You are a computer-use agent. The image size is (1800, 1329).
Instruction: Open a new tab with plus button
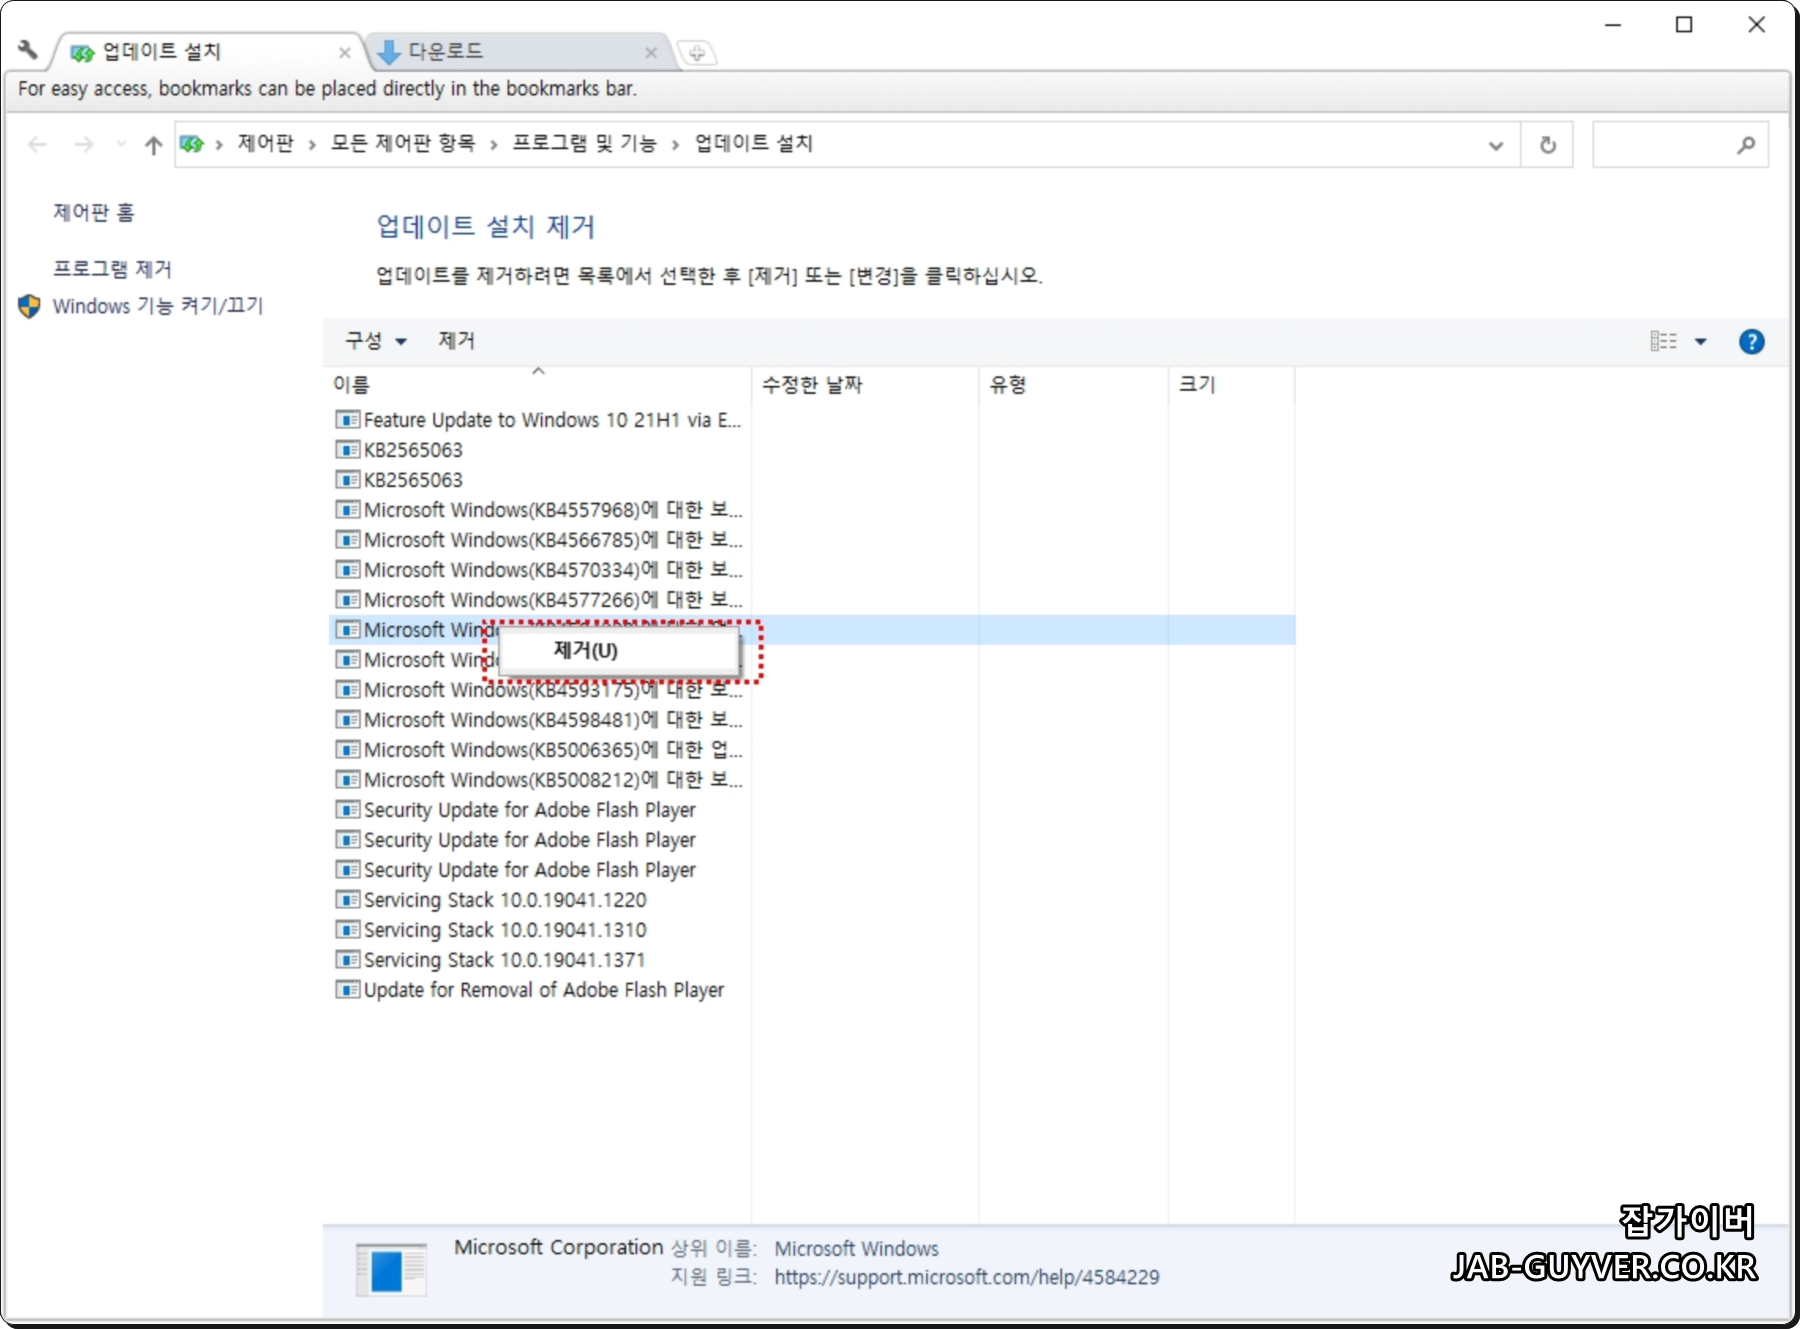(697, 53)
